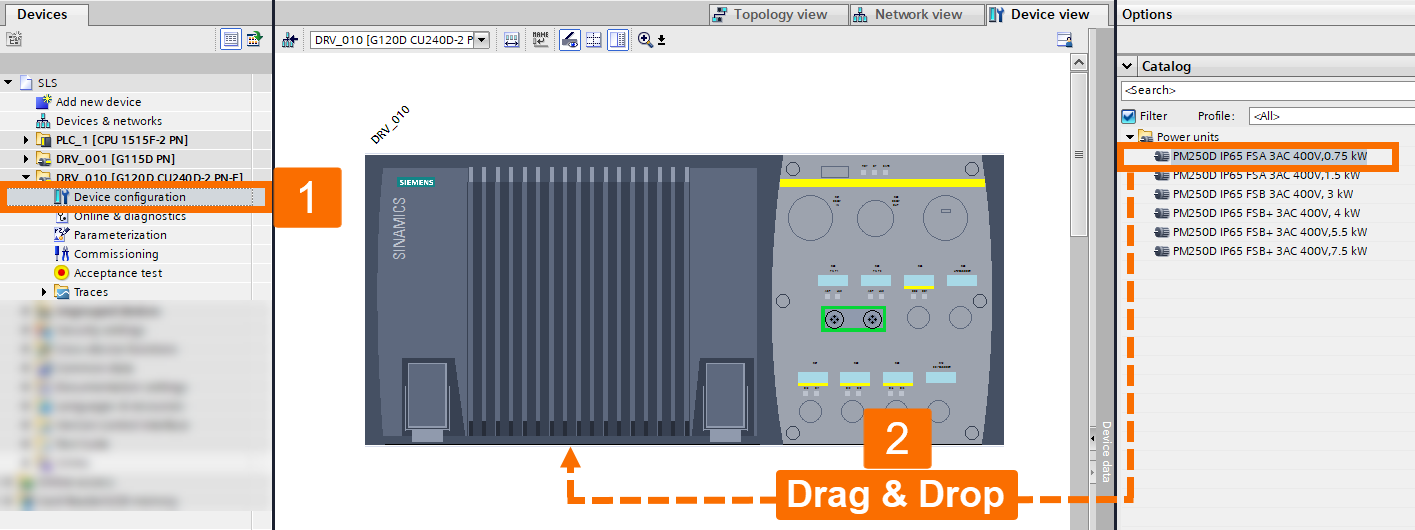The image size is (1415, 530).
Task: Click the Acceptance test yellow icon
Action: pyautogui.click(x=62, y=273)
